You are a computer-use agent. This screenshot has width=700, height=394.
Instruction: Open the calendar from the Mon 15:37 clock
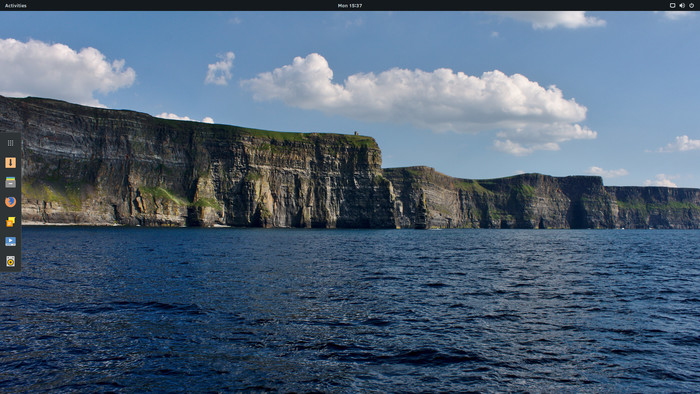[x=350, y=5]
